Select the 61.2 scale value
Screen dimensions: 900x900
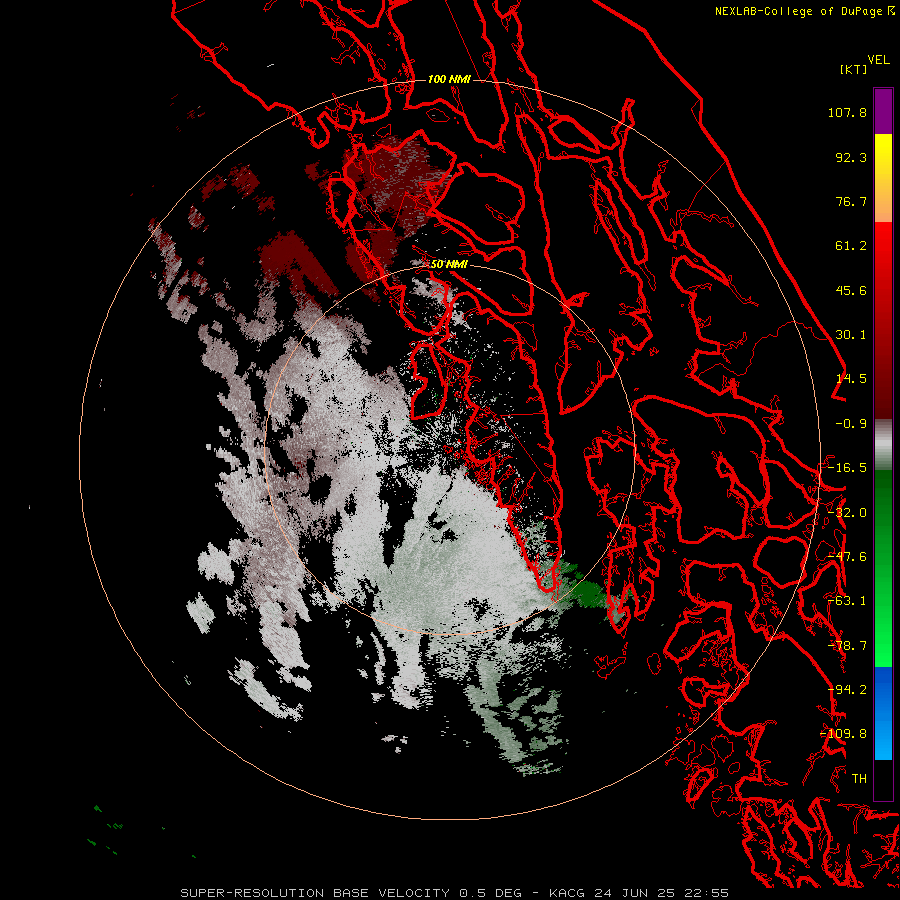pyautogui.click(x=851, y=246)
